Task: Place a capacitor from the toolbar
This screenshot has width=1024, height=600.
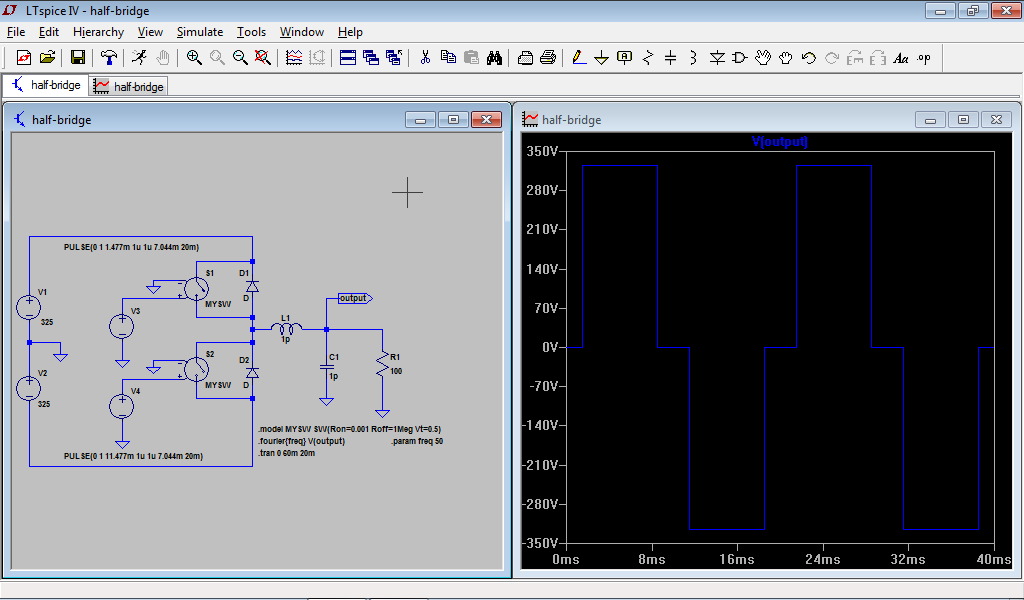Action: tap(671, 58)
